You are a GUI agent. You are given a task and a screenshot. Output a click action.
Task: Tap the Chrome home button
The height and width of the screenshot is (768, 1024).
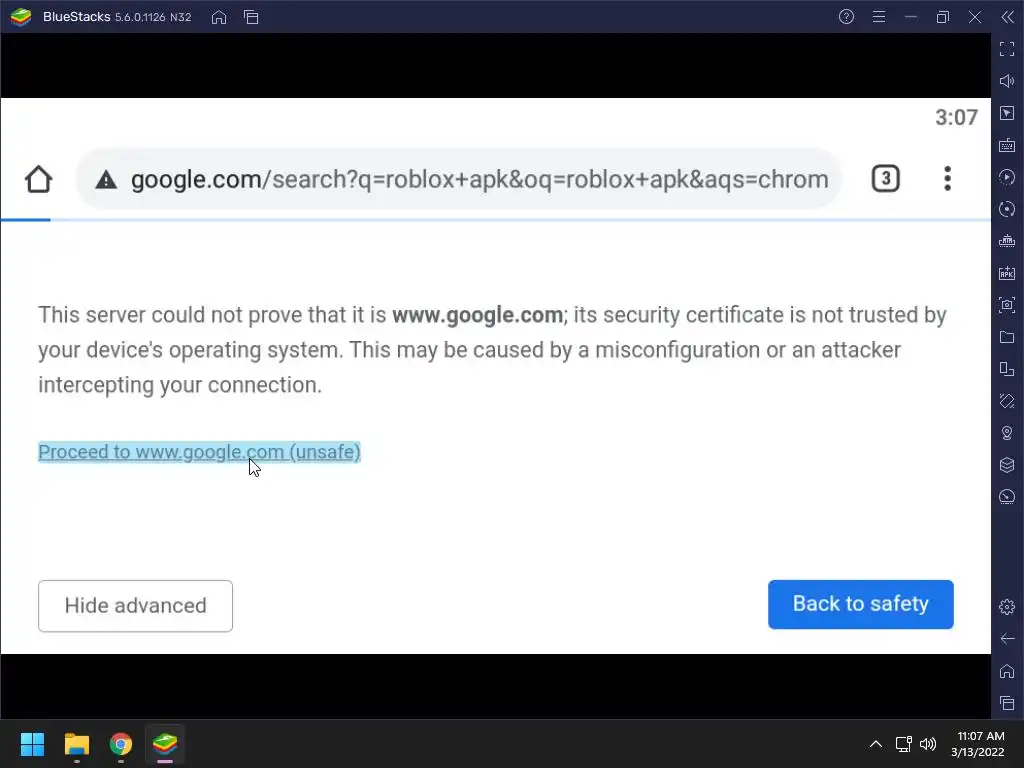point(39,179)
